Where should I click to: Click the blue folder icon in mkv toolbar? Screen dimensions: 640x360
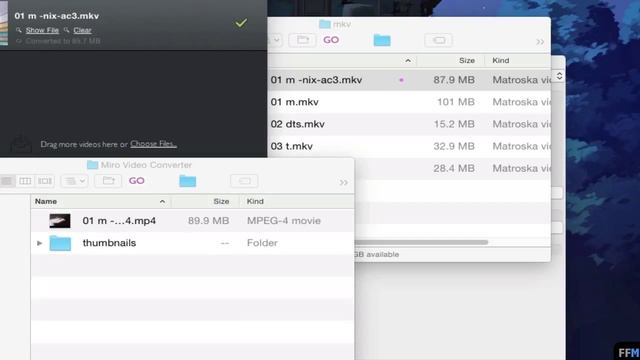(382, 40)
